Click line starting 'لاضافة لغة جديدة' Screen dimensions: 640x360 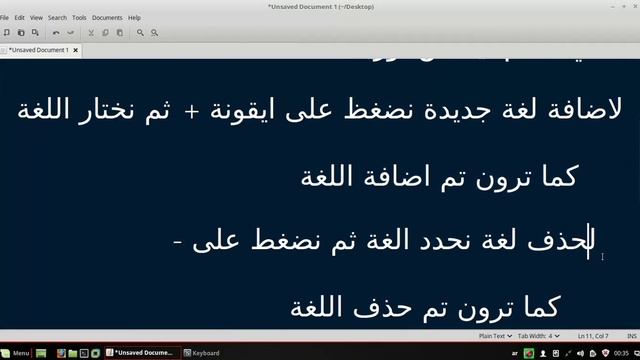(x=320, y=110)
